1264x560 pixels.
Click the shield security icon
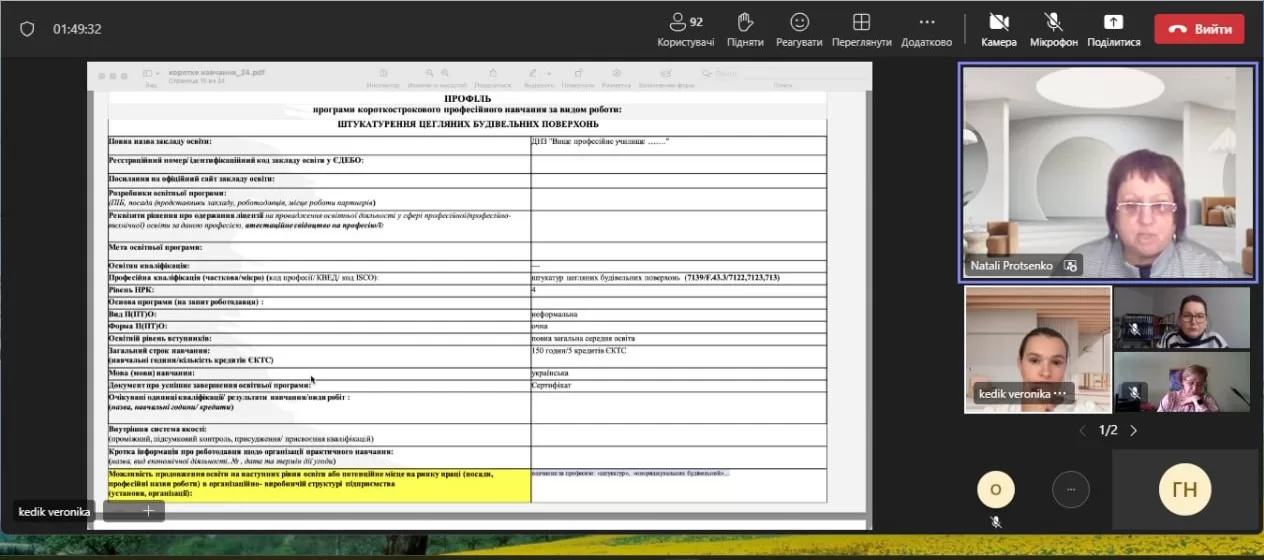tap(28, 29)
